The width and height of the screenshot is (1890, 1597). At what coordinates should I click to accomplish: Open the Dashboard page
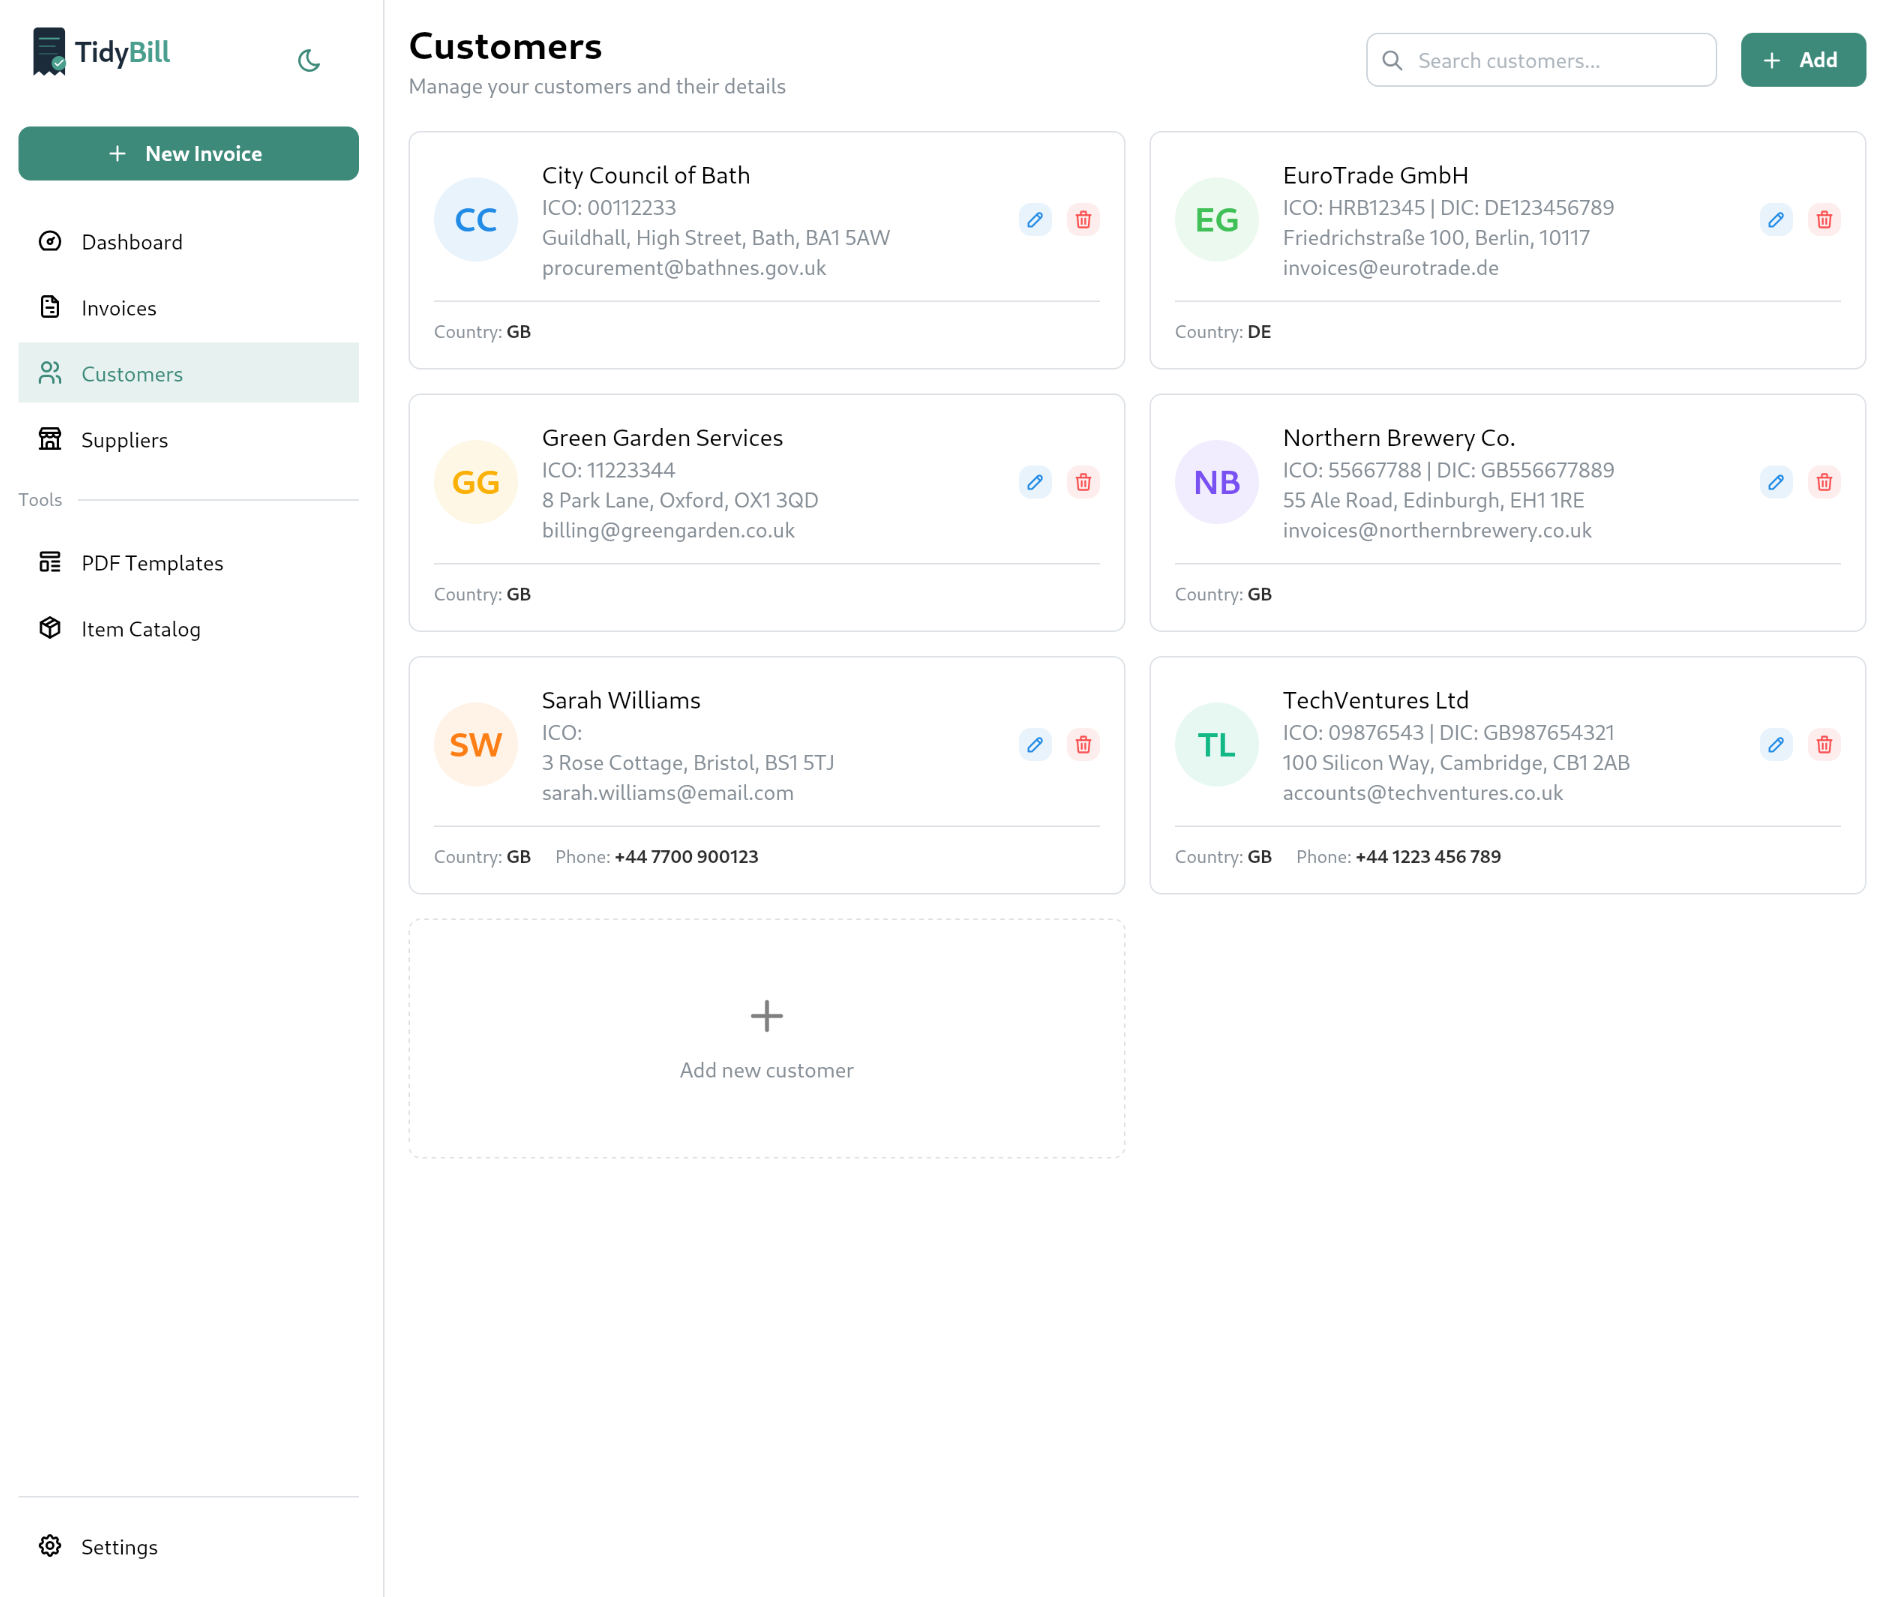[132, 242]
